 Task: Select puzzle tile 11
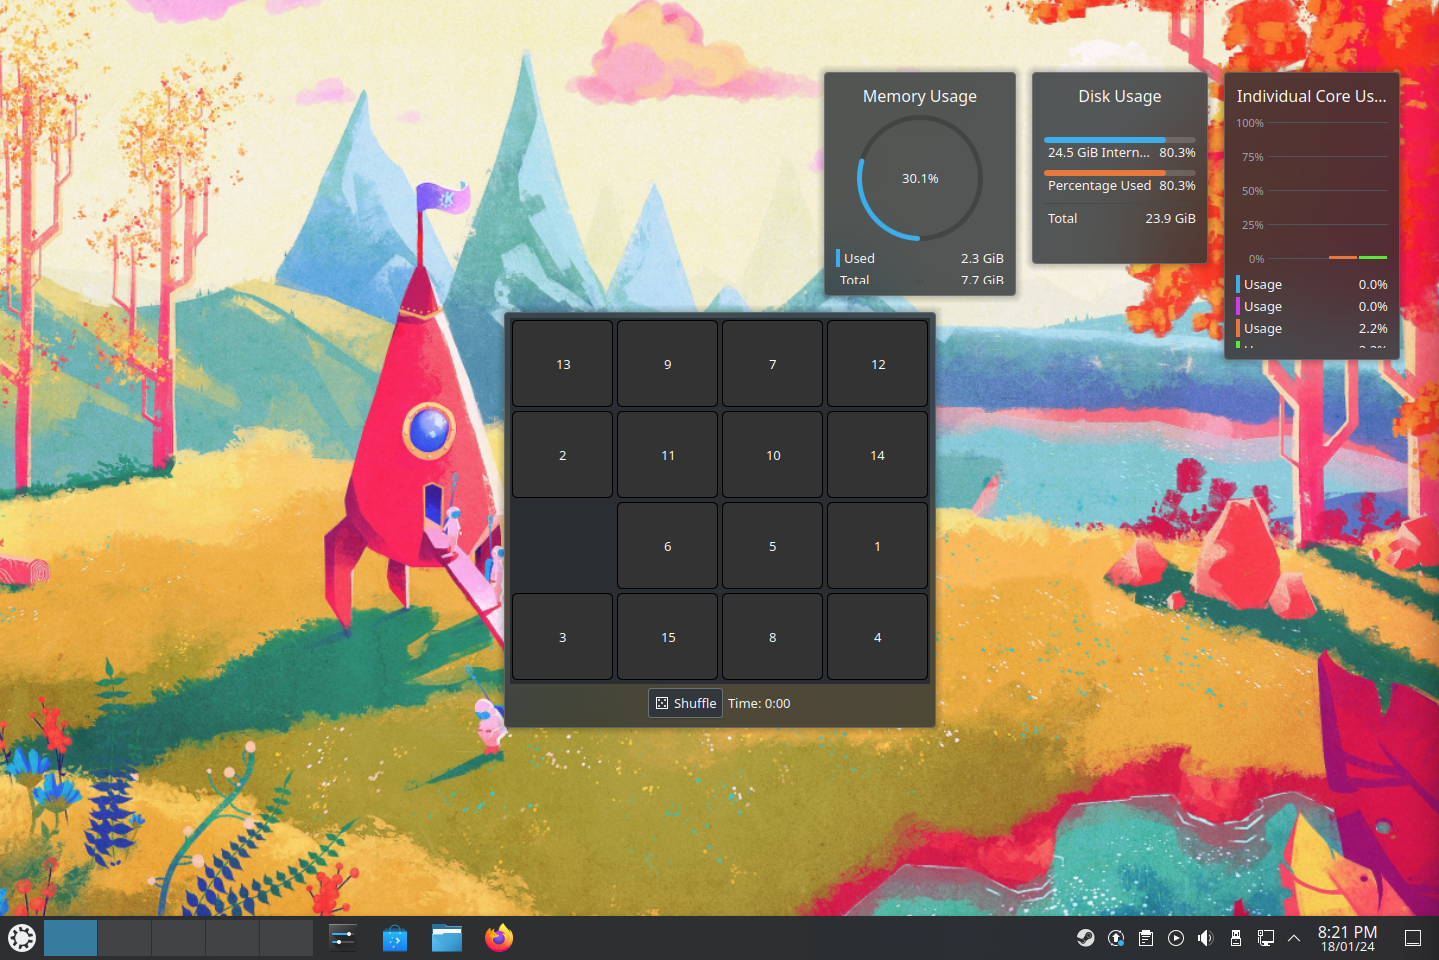click(x=667, y=455)
